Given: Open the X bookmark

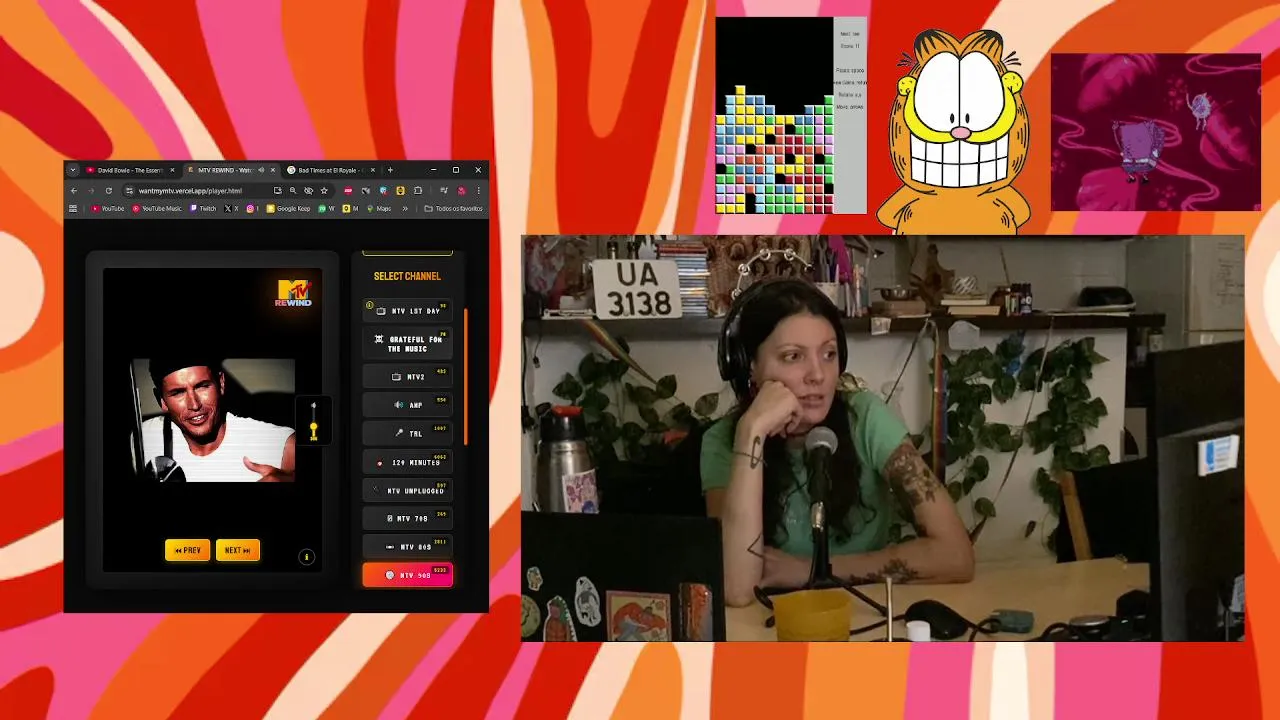Looking at the screenshot, I should click(x=233, y=209).
